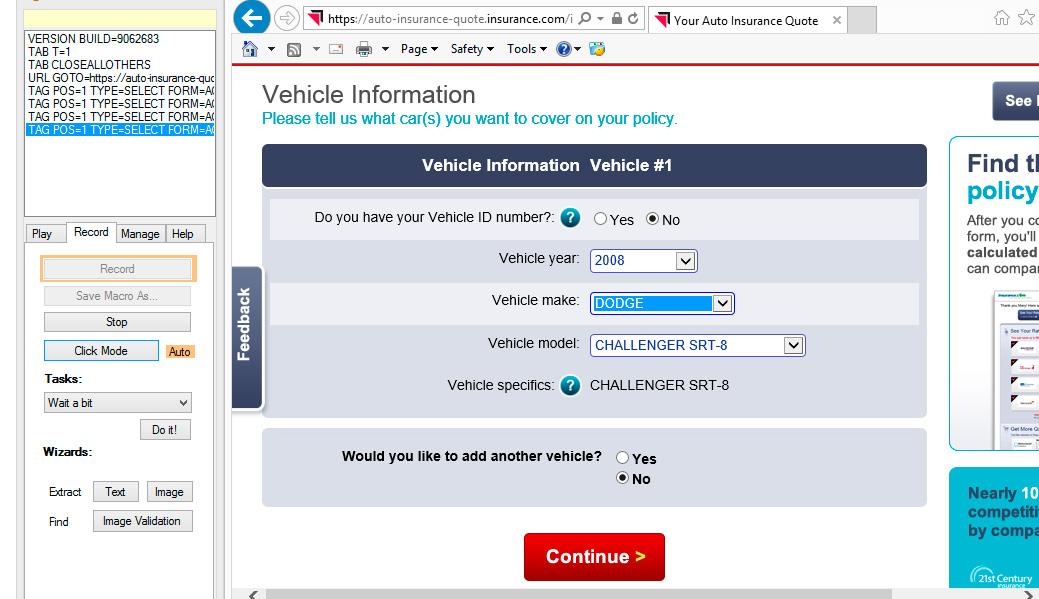Open the Home icon dropdown arrow
This screenshot has width=1039, height=599.
(271, 49)
